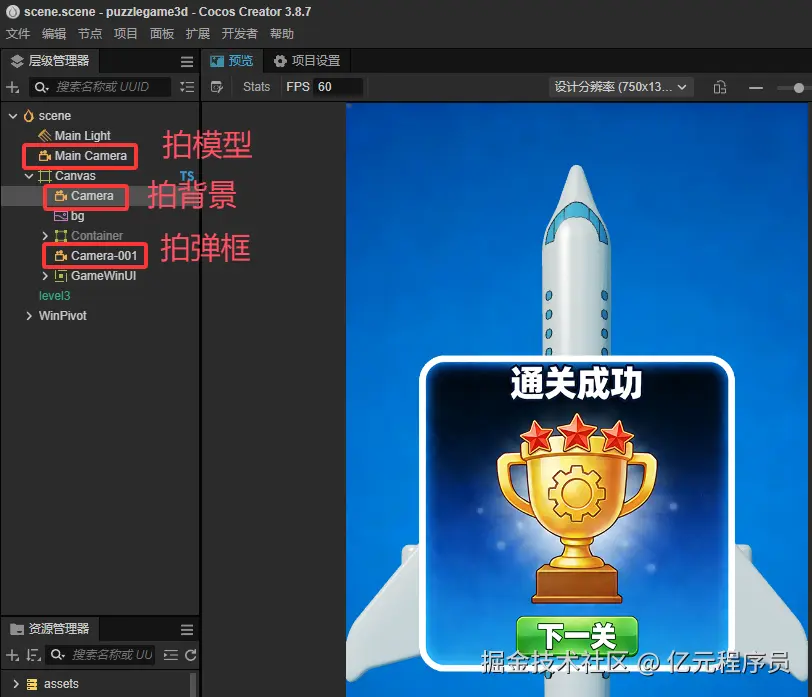Click the preview zoom slider handle

(799, 88)
